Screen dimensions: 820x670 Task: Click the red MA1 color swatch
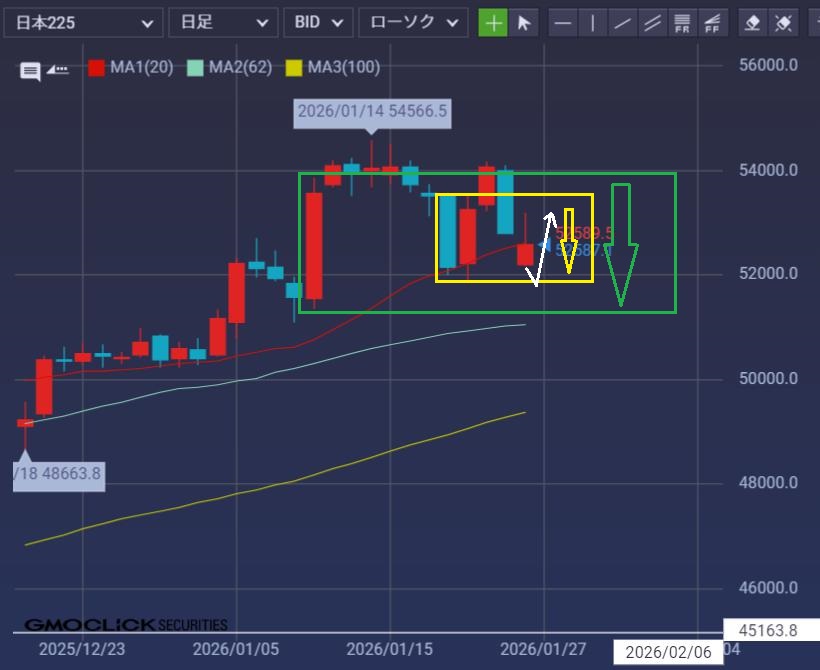[97, 68]
